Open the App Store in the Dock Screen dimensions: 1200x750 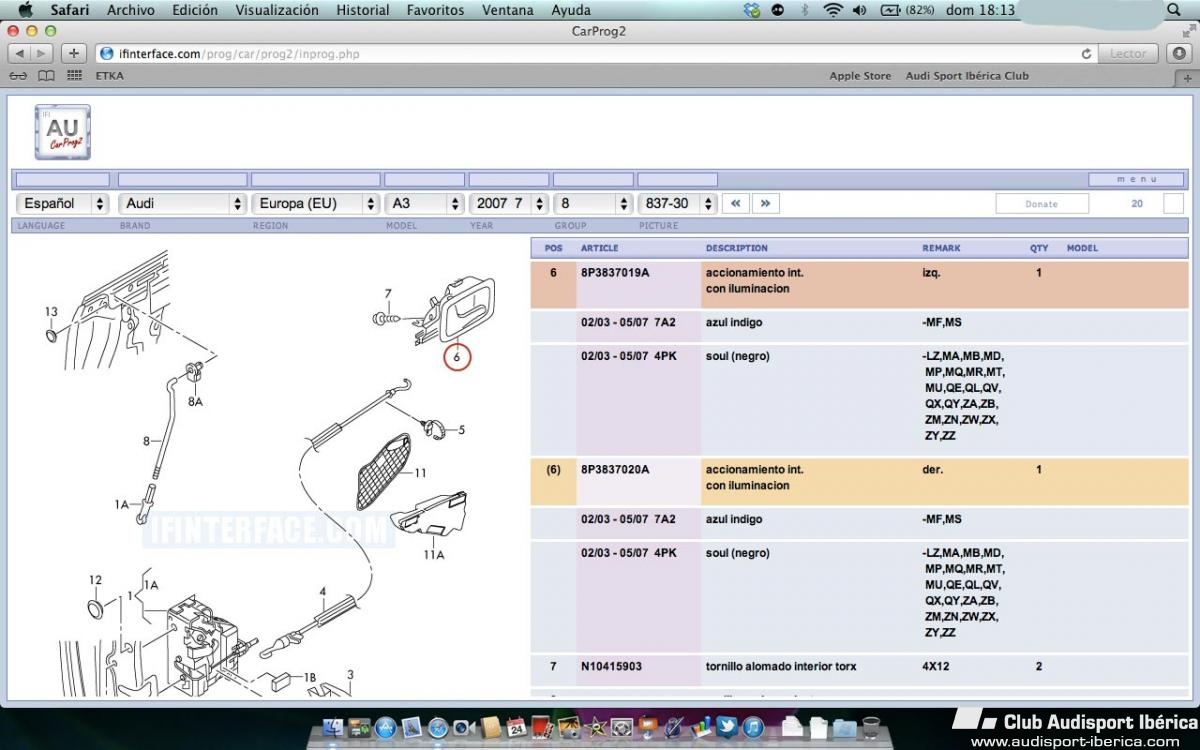pos(386,727)
